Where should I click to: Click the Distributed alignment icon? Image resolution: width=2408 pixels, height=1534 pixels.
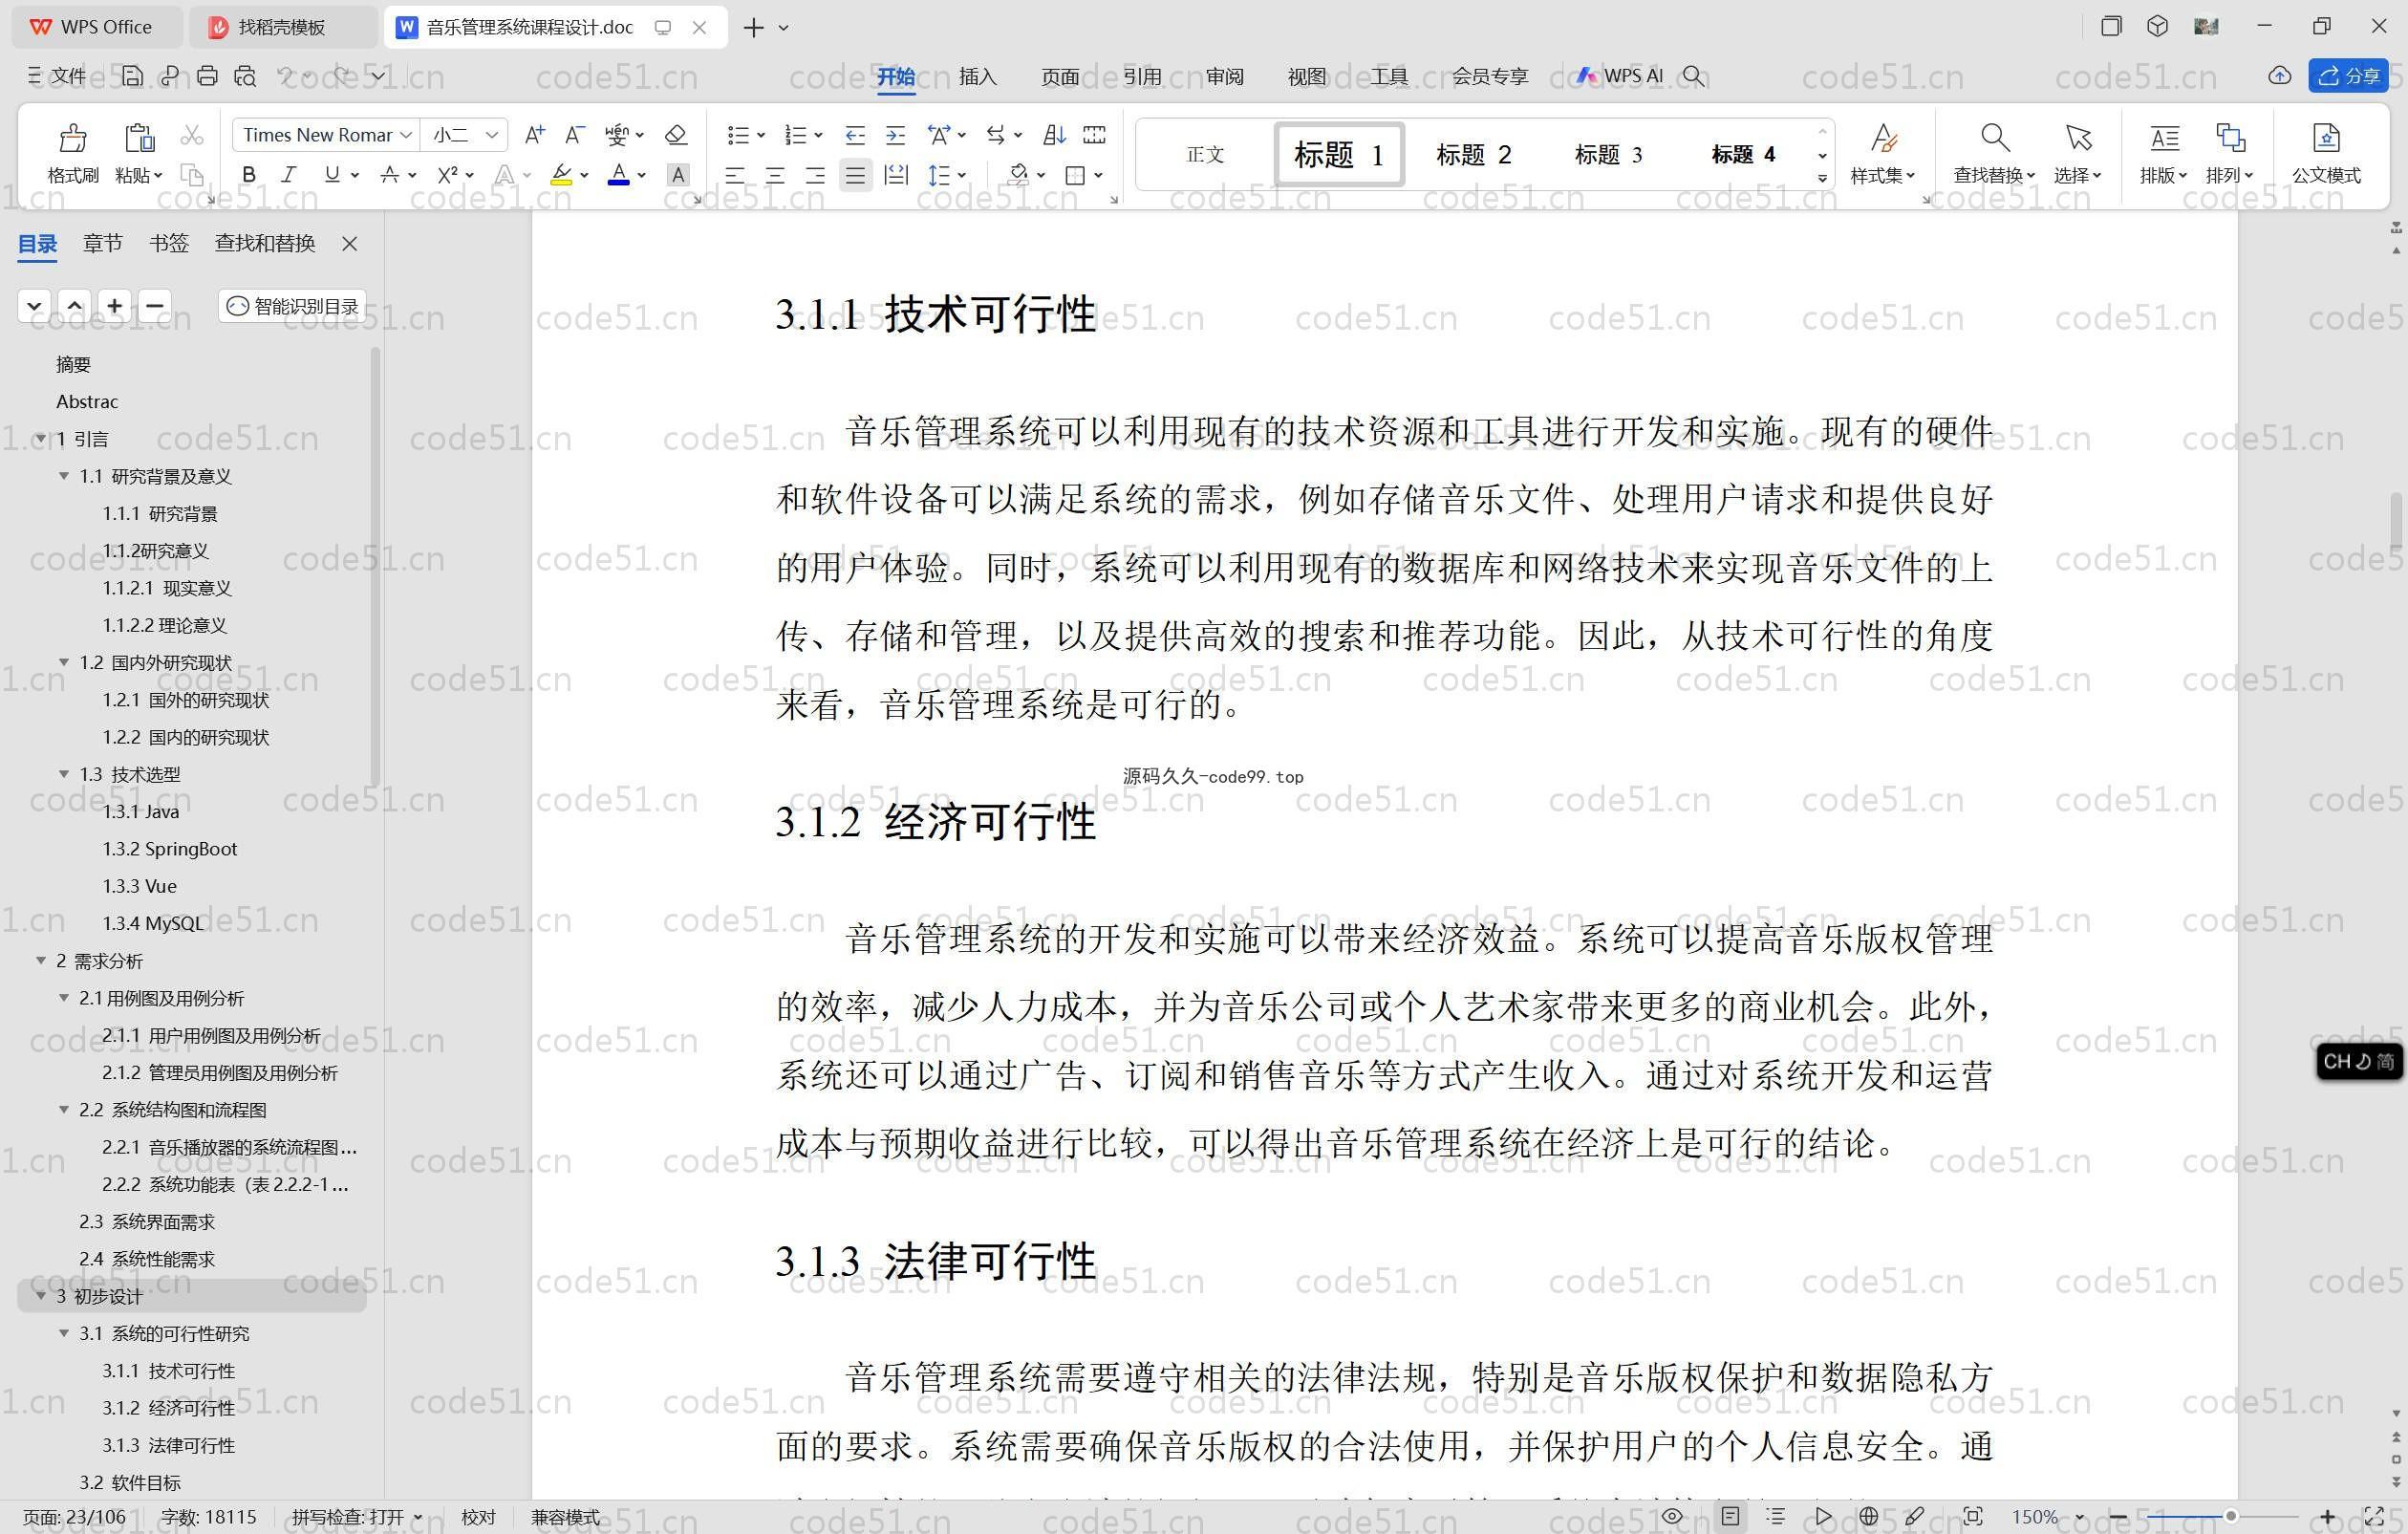[x=896, y=176]
